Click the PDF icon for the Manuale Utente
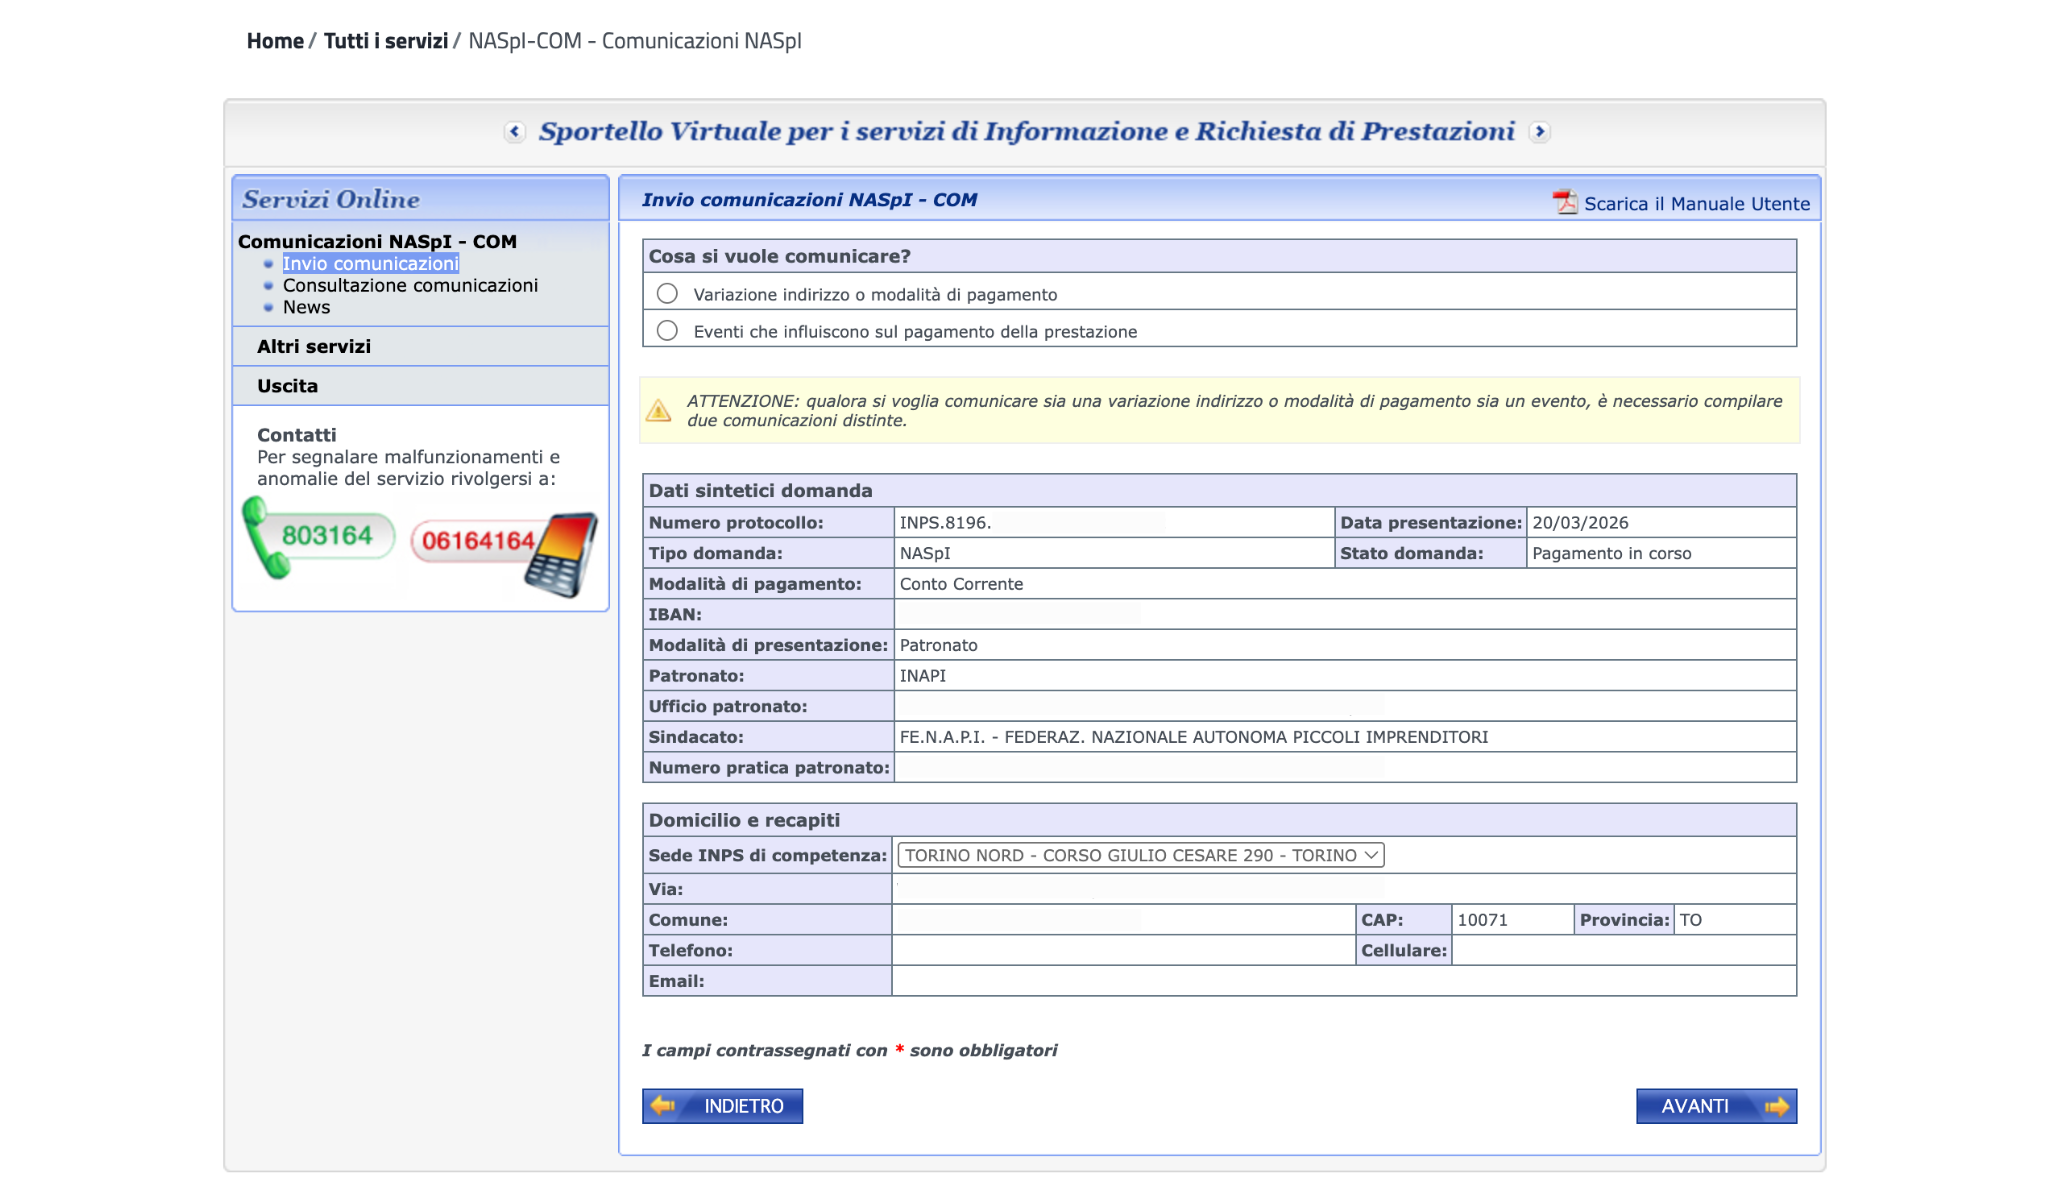Screen dimensions: 2050x1186 1564,202
